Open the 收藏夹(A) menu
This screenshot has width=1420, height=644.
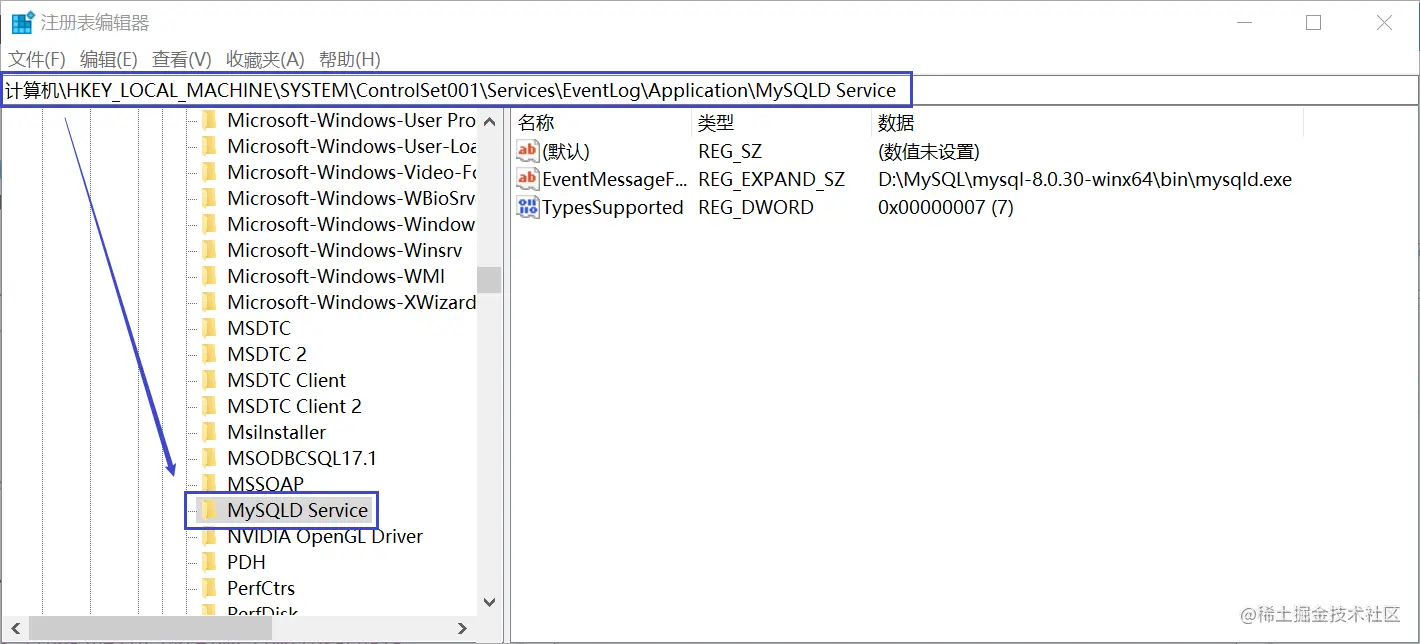coord(265,59)
